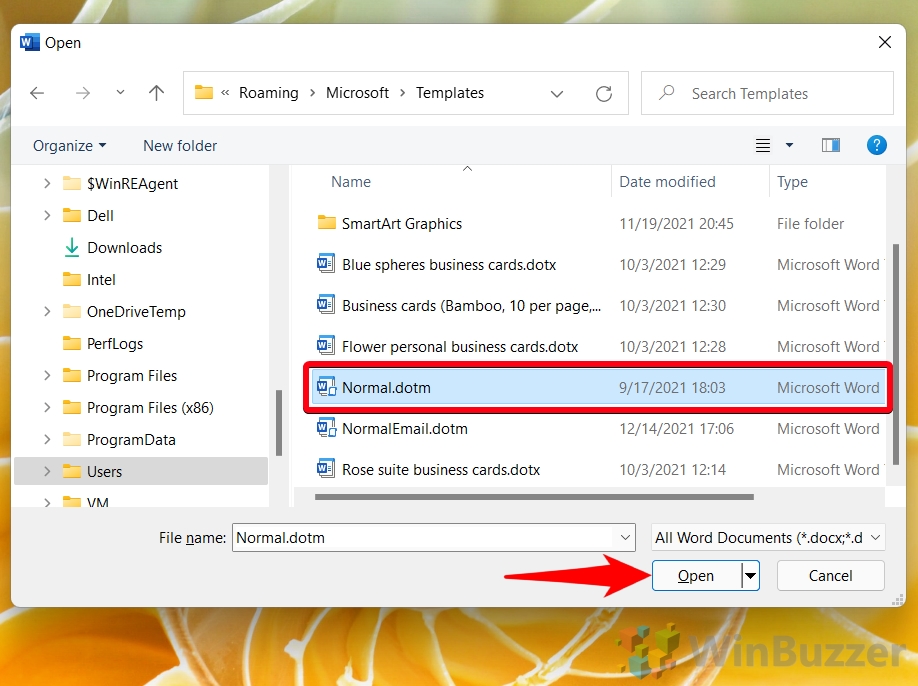The height and width of the screenshot is (686, 918).
Task: Open Downloads in the navigation pane
Action: pyautogui.click(x=125, y=248)
